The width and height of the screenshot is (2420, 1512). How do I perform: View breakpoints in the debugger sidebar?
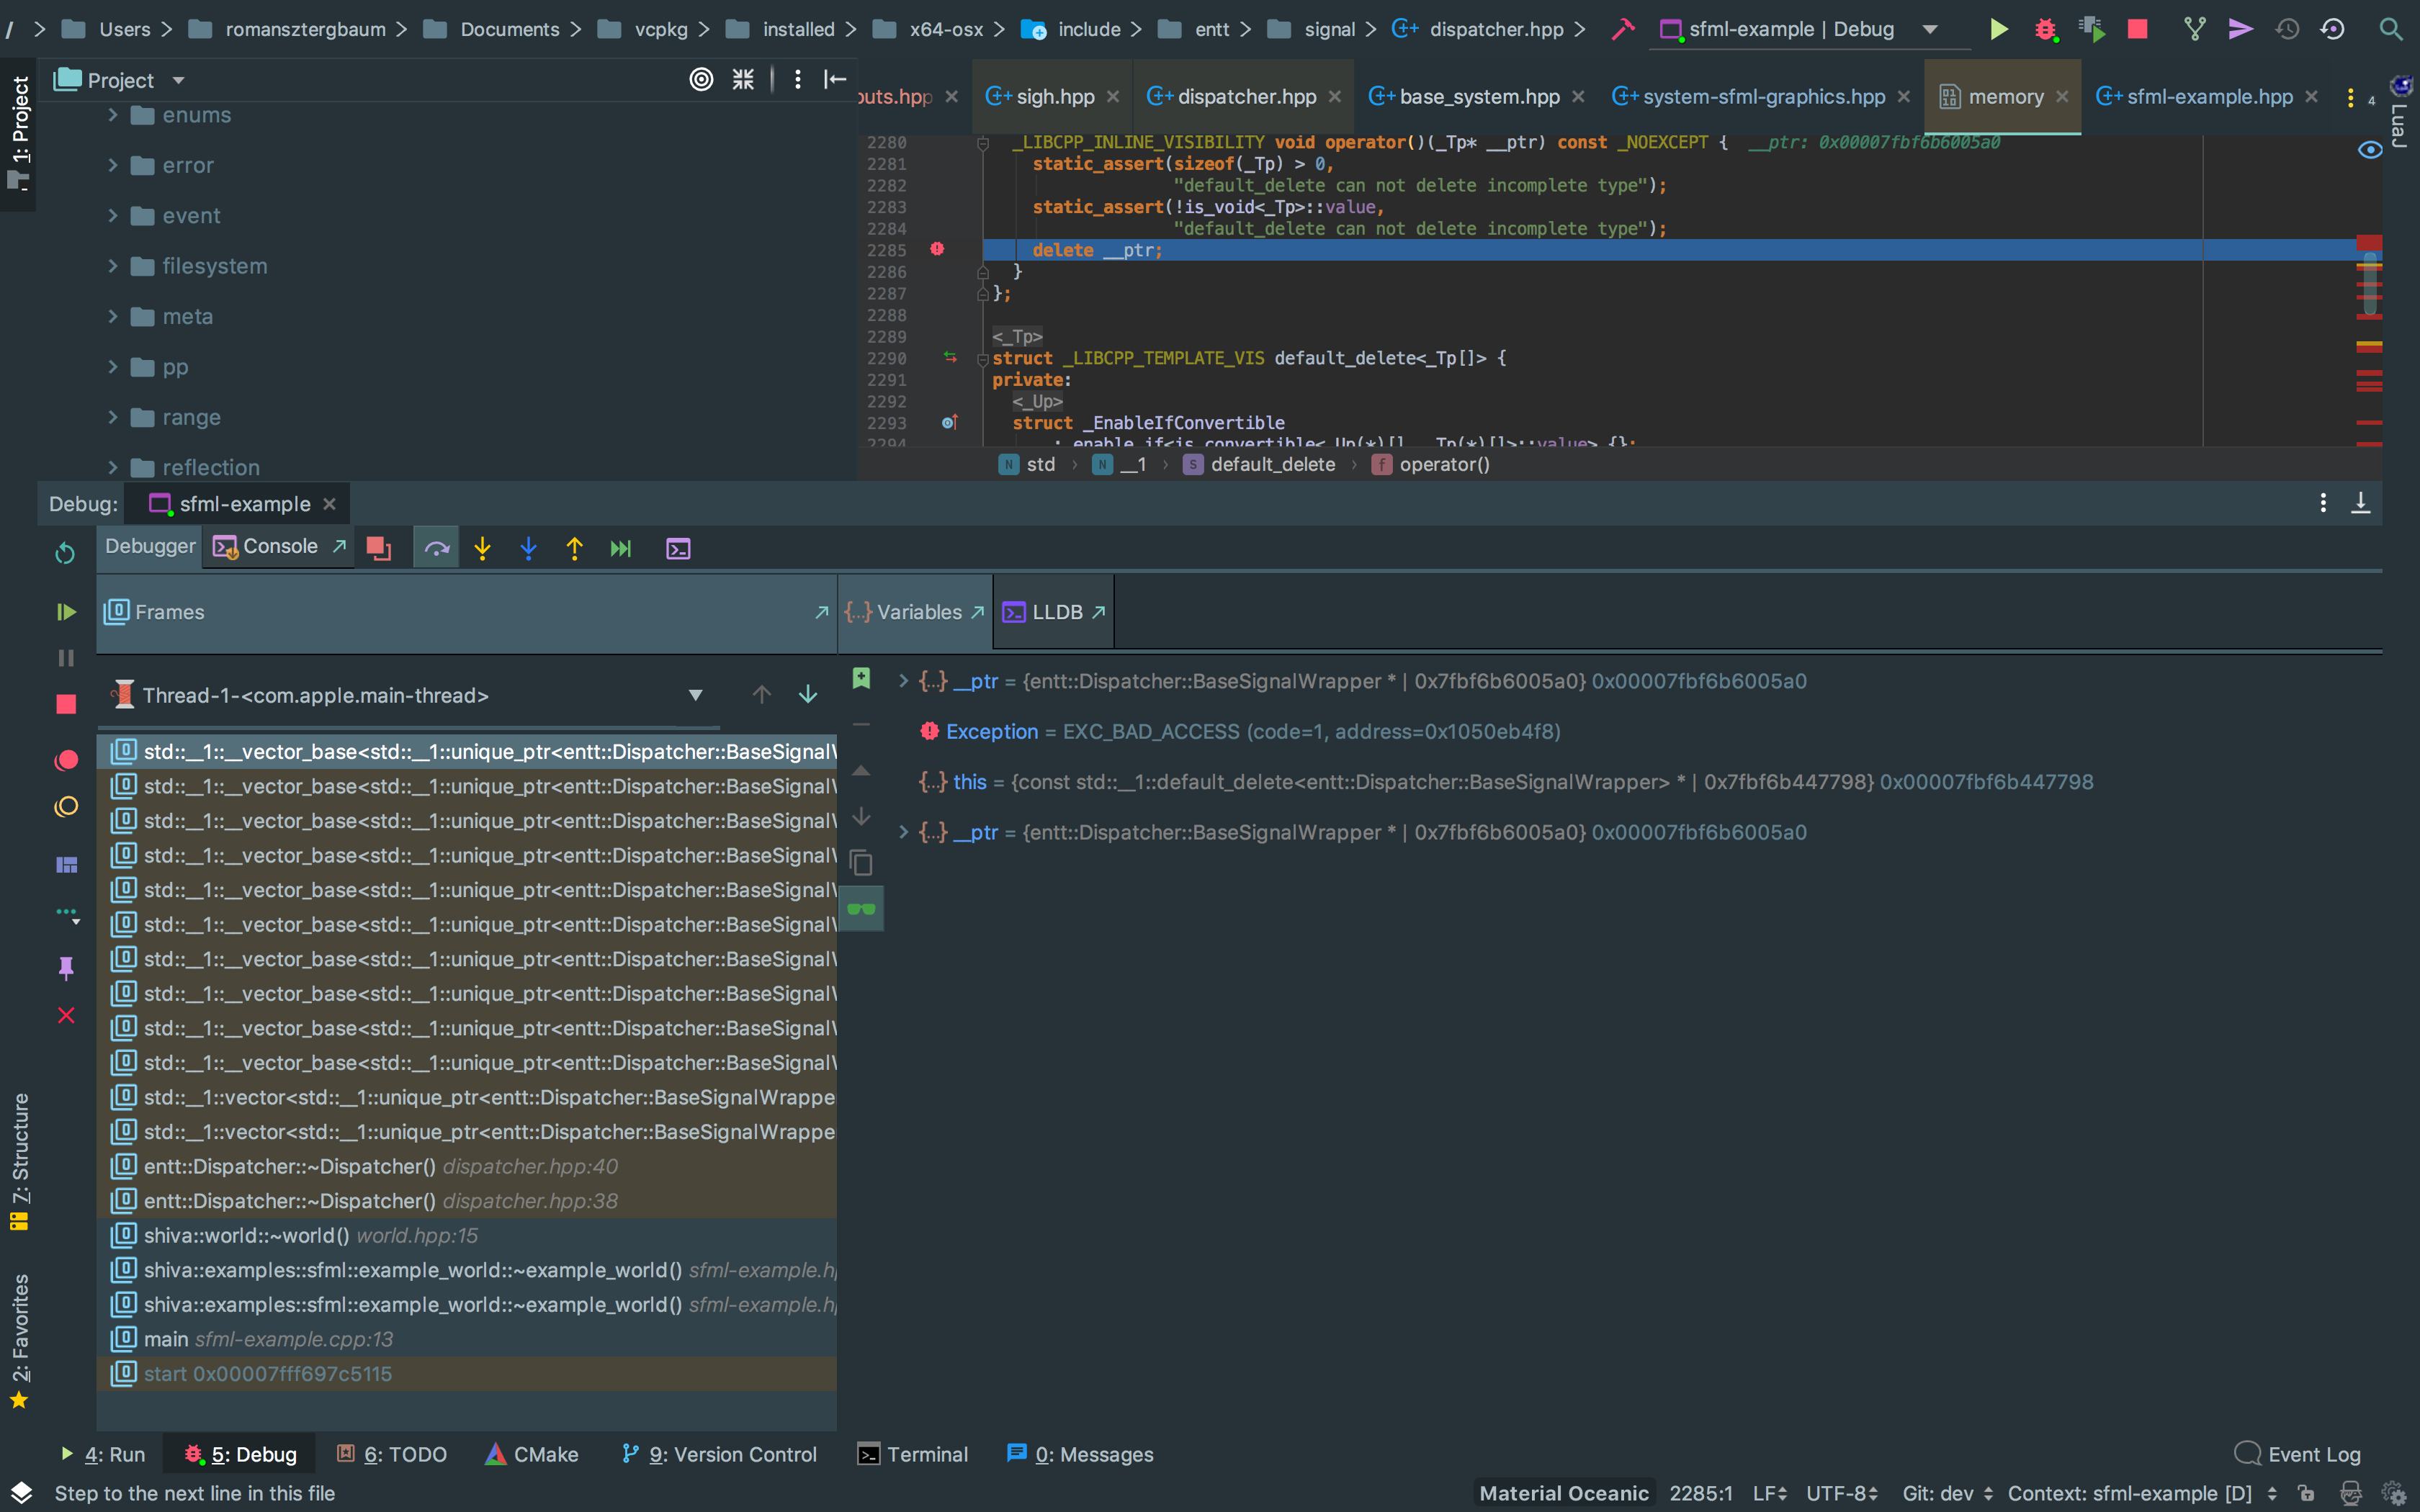click(x=66, y=760)
